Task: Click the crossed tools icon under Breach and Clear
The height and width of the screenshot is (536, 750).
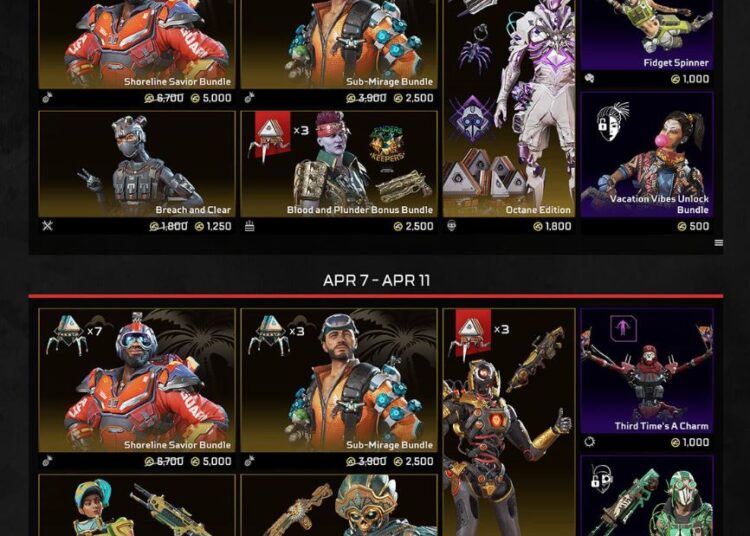Action: (x=47, y=226)
